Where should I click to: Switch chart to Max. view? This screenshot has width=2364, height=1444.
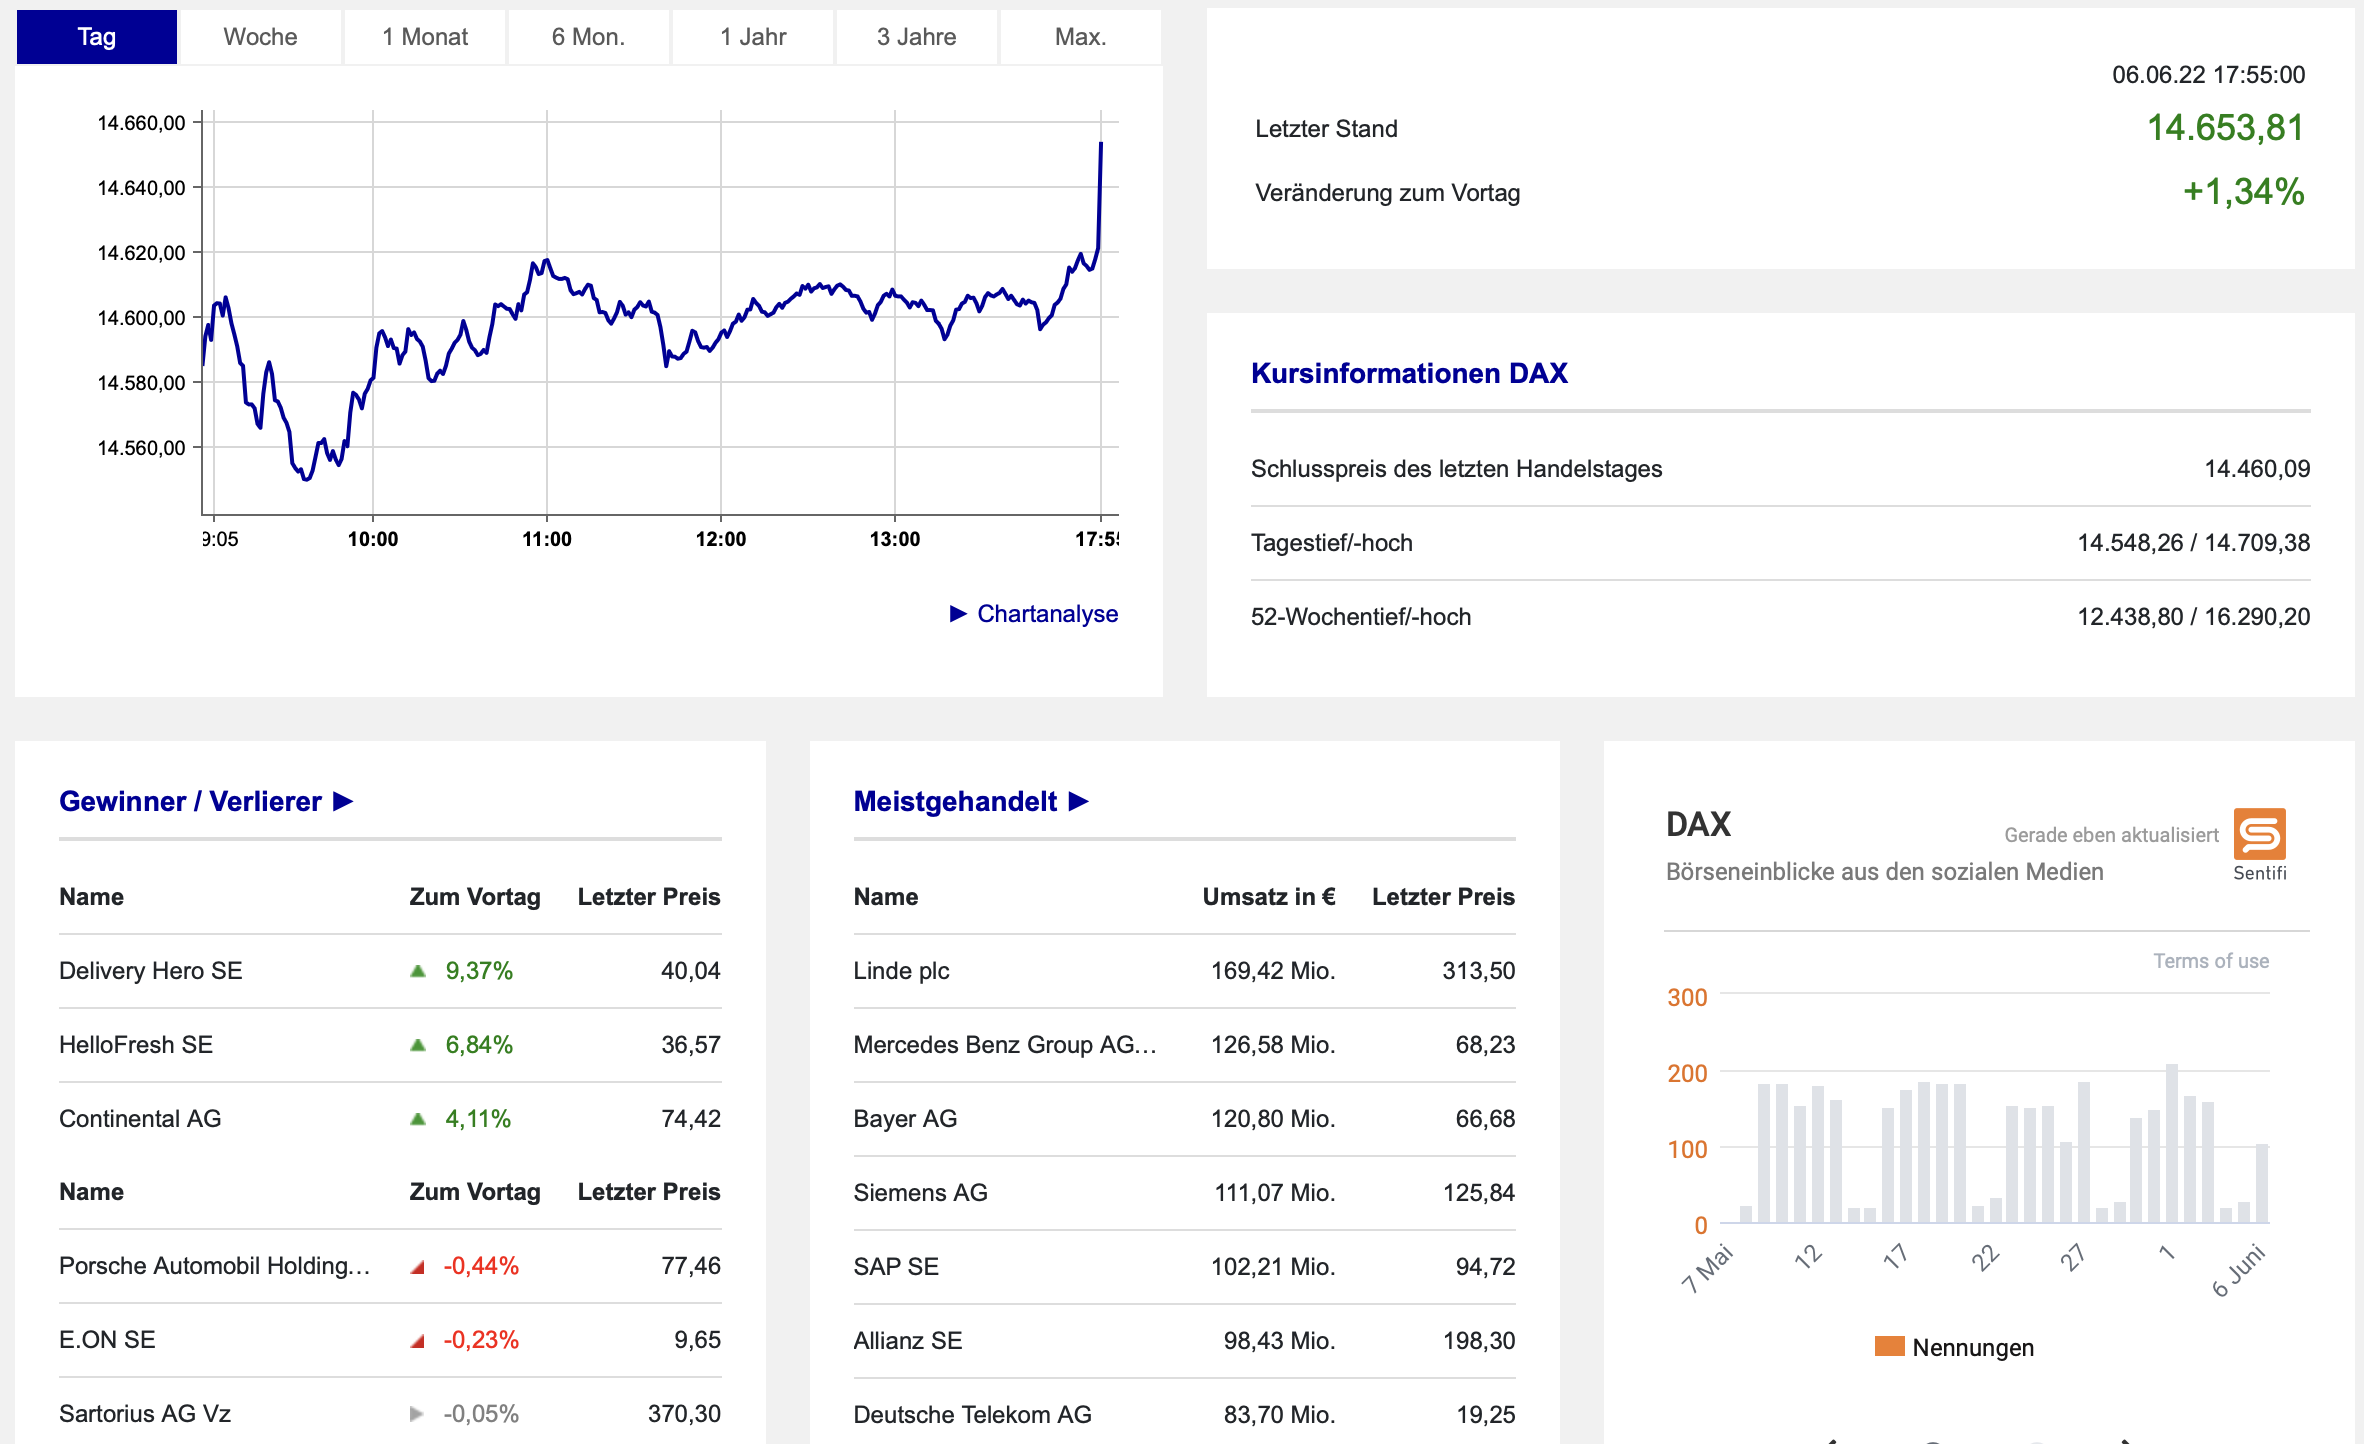[1081, 37]
